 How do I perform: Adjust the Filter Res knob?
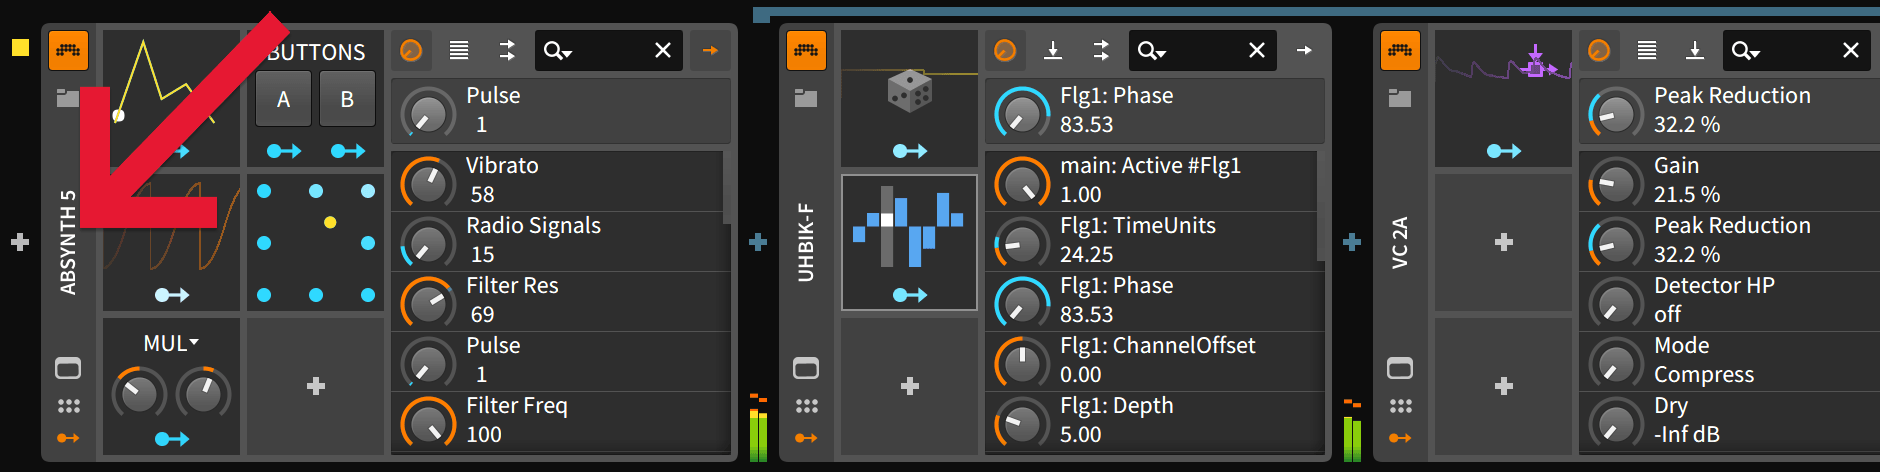(428, 303)
